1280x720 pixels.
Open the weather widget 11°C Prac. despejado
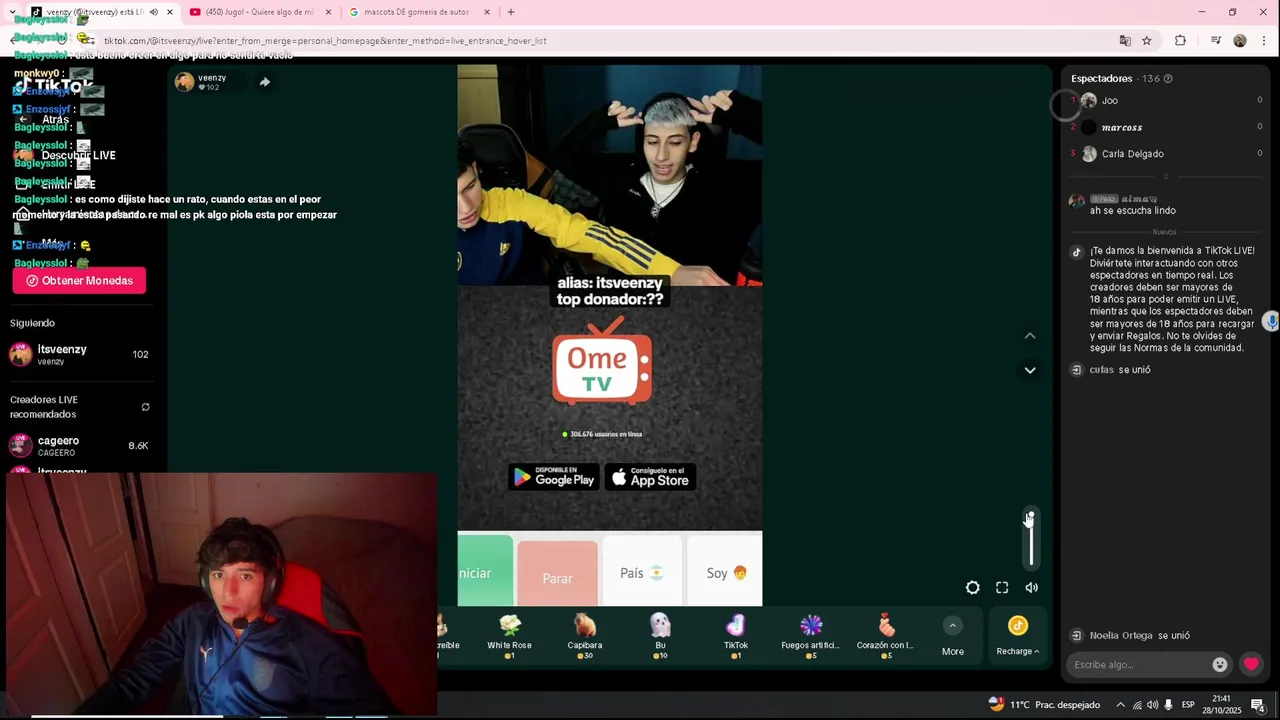click(1044, 705)
